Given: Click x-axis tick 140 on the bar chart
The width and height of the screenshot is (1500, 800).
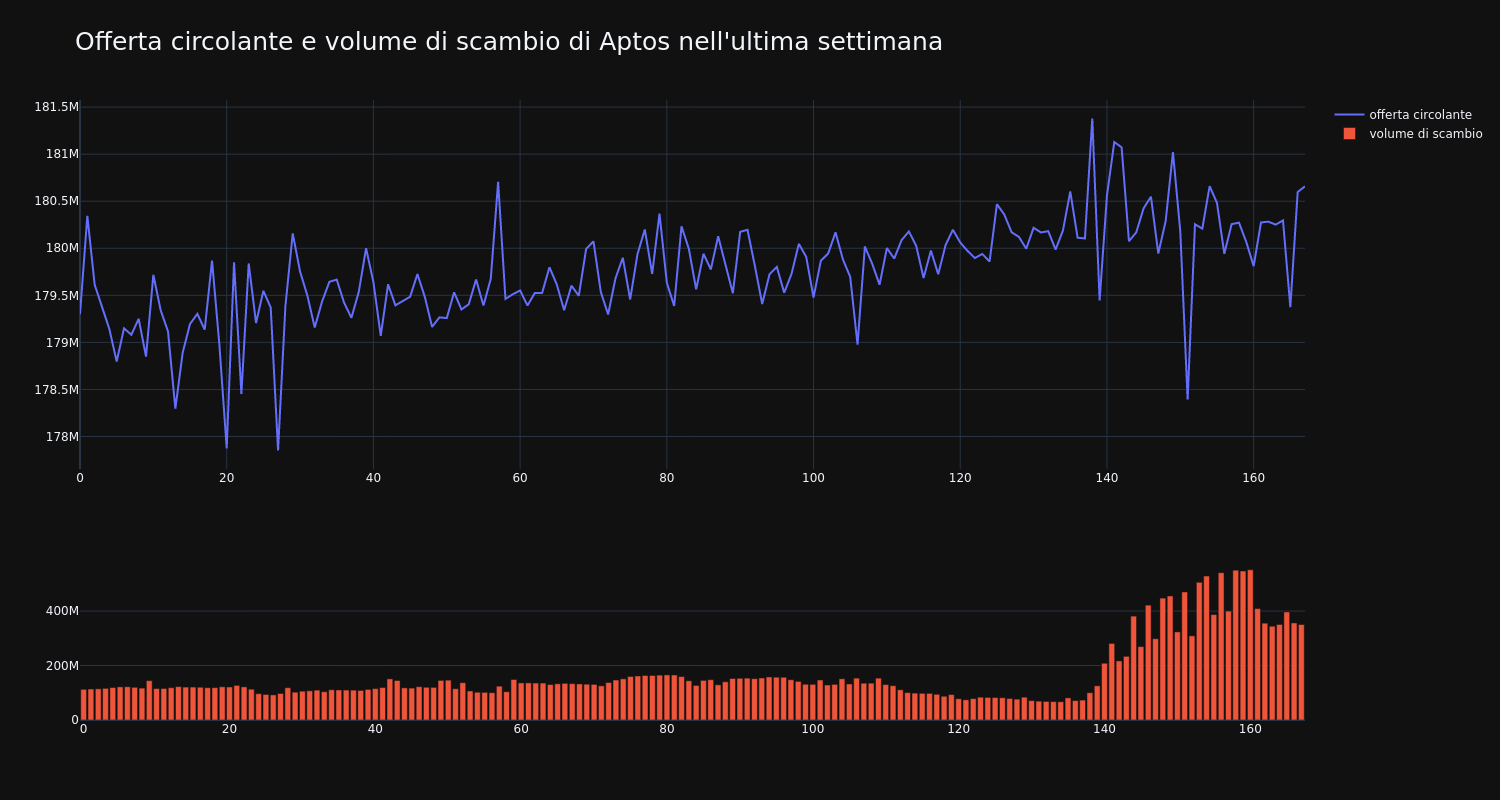Looking at the screenshot, I should coord(1105,729).
